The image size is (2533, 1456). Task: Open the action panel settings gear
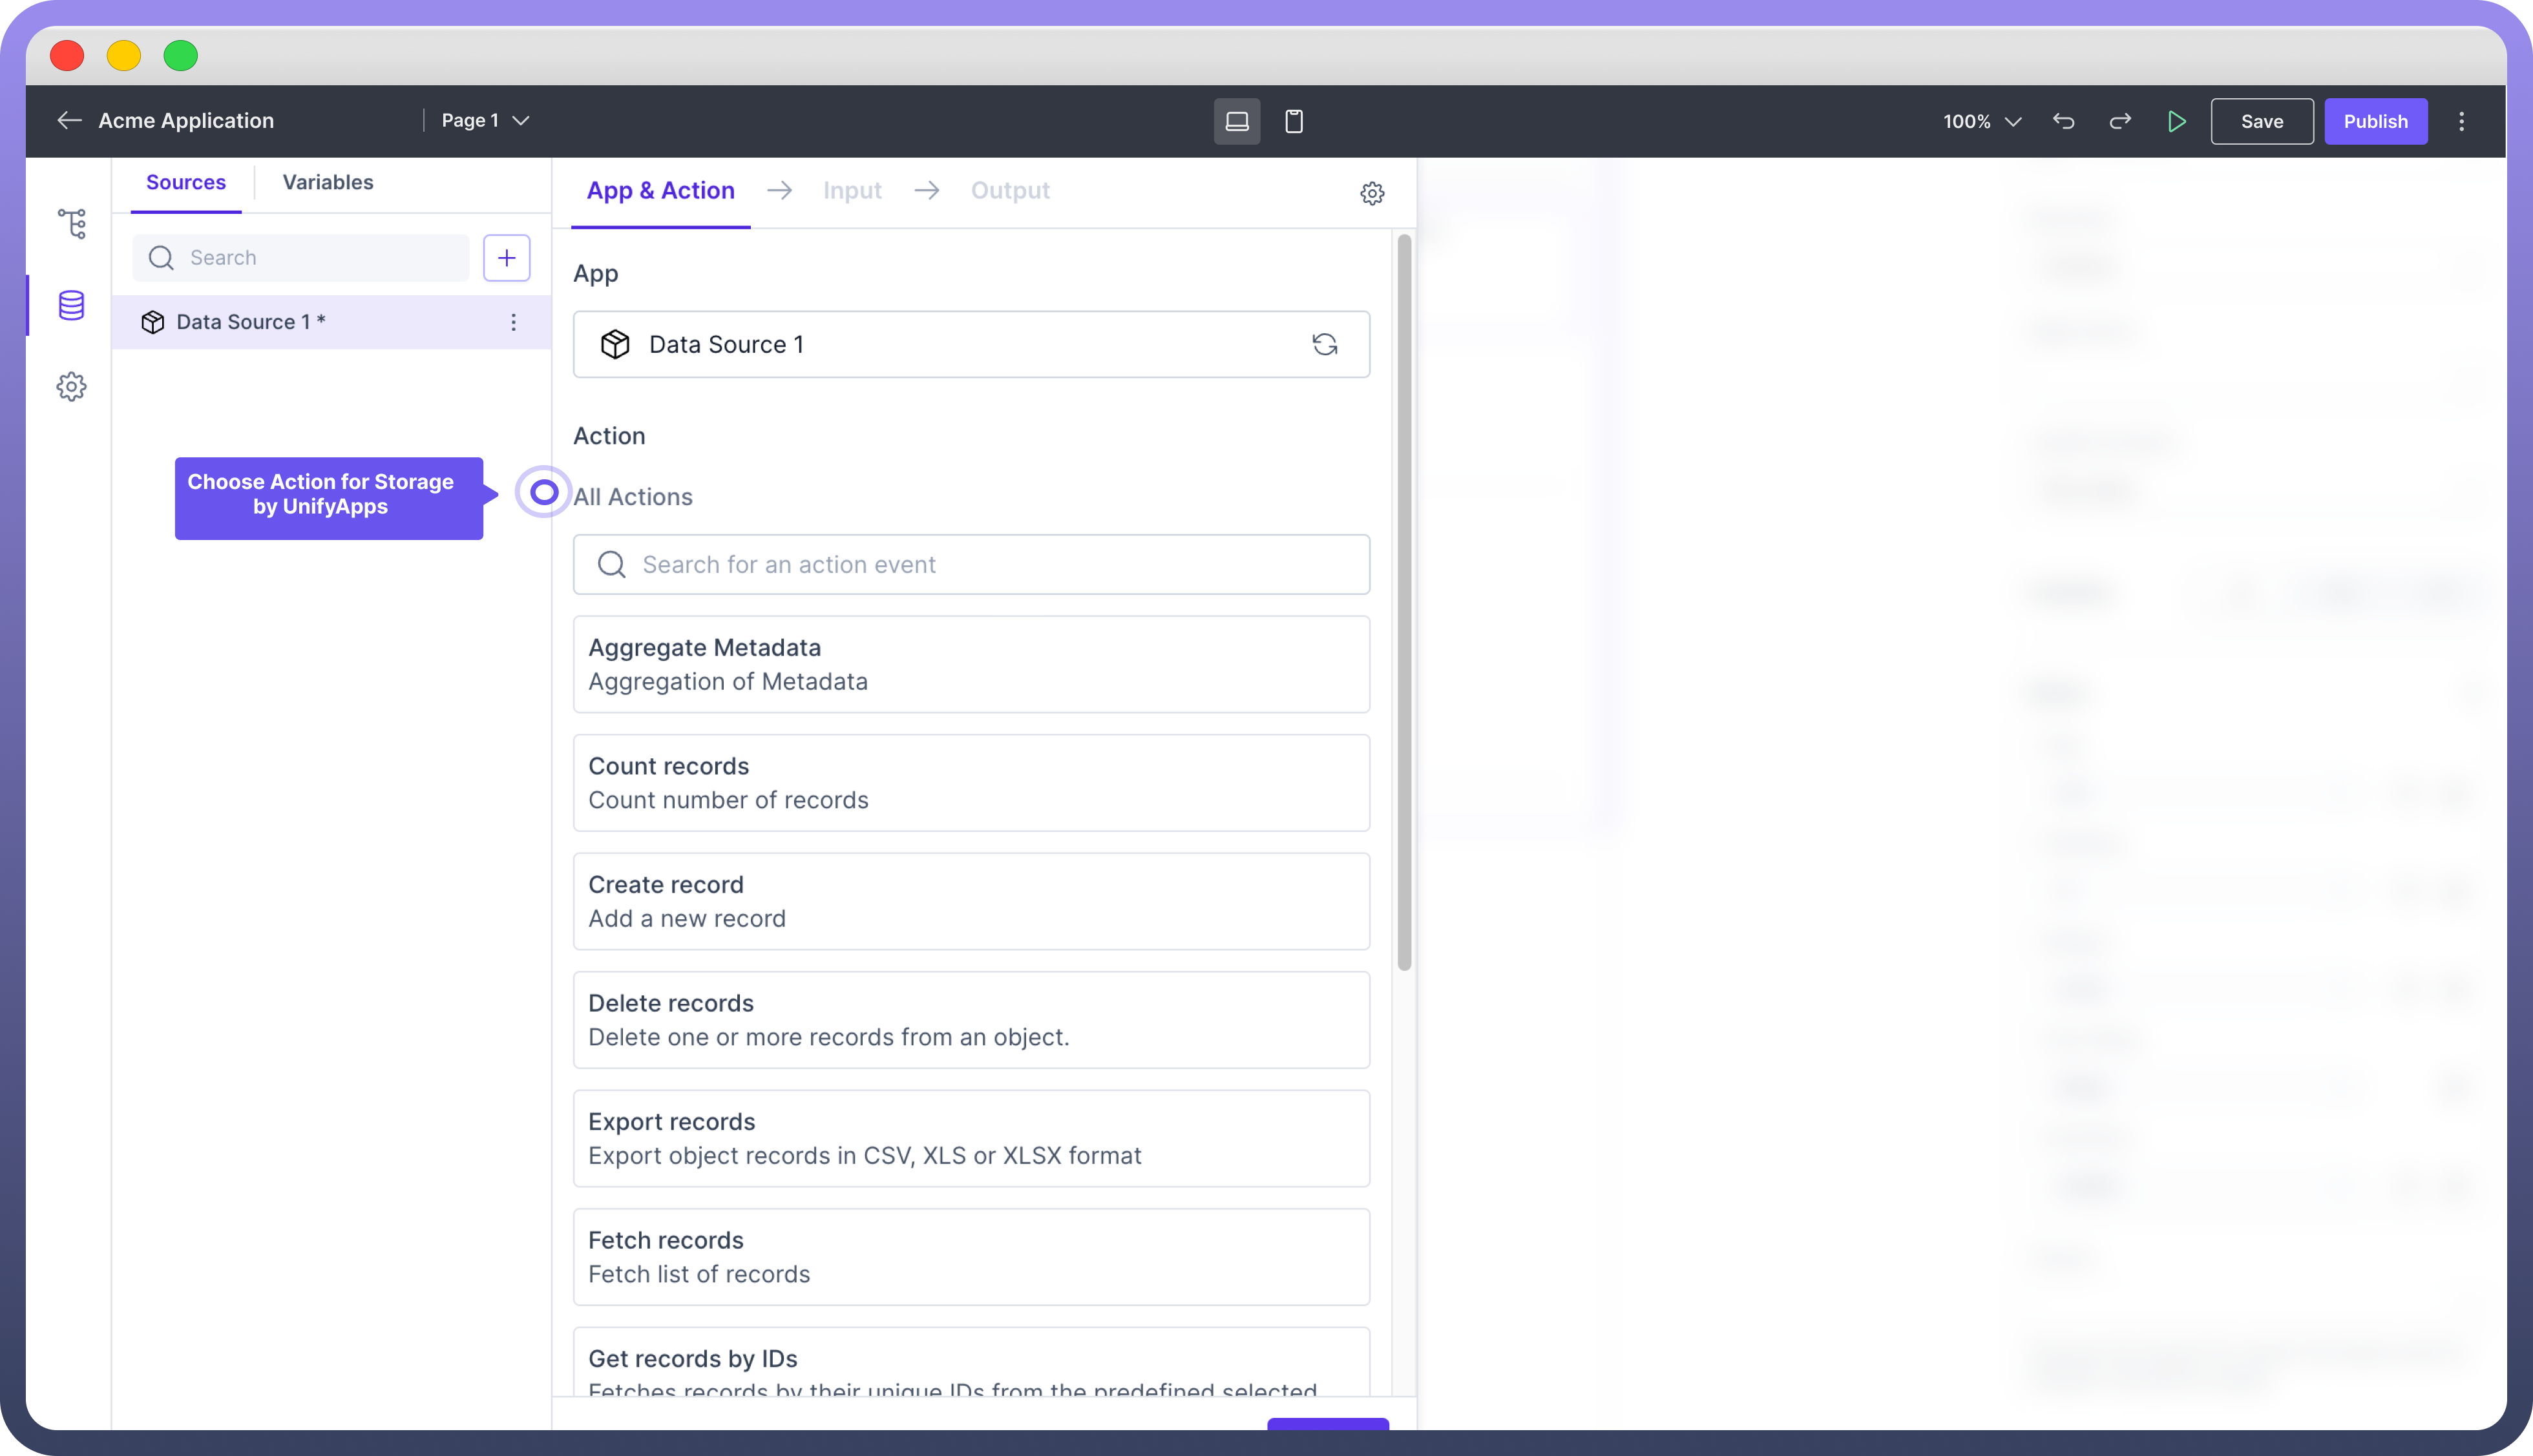1372,193
